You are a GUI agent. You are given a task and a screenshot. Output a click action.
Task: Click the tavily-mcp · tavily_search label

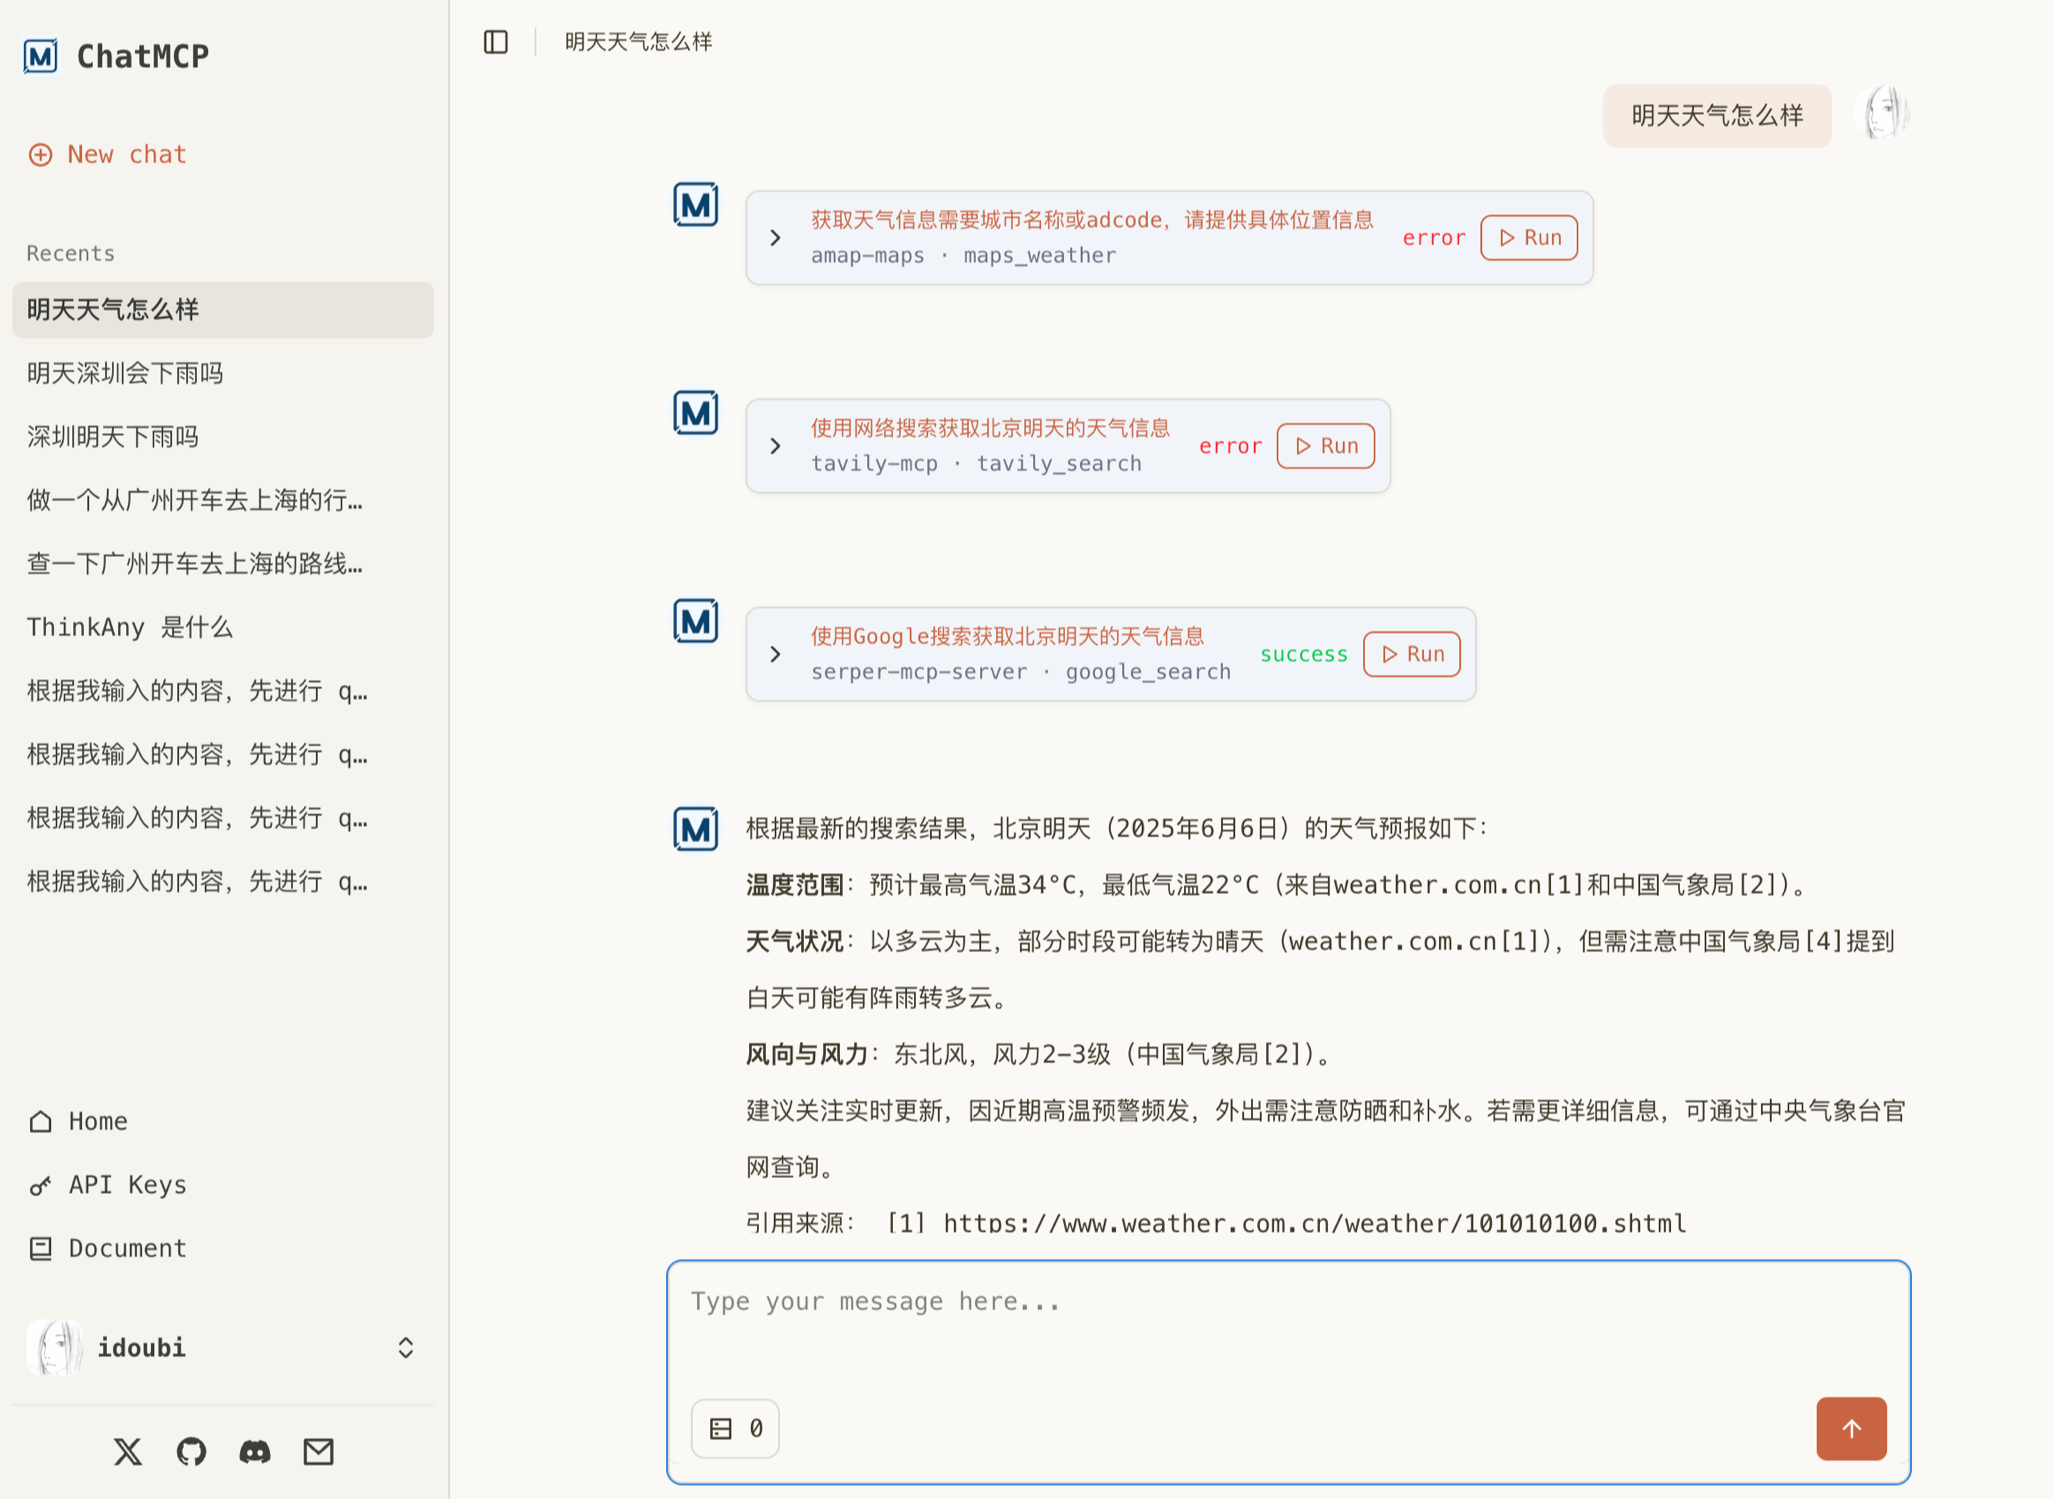[976, 464]
